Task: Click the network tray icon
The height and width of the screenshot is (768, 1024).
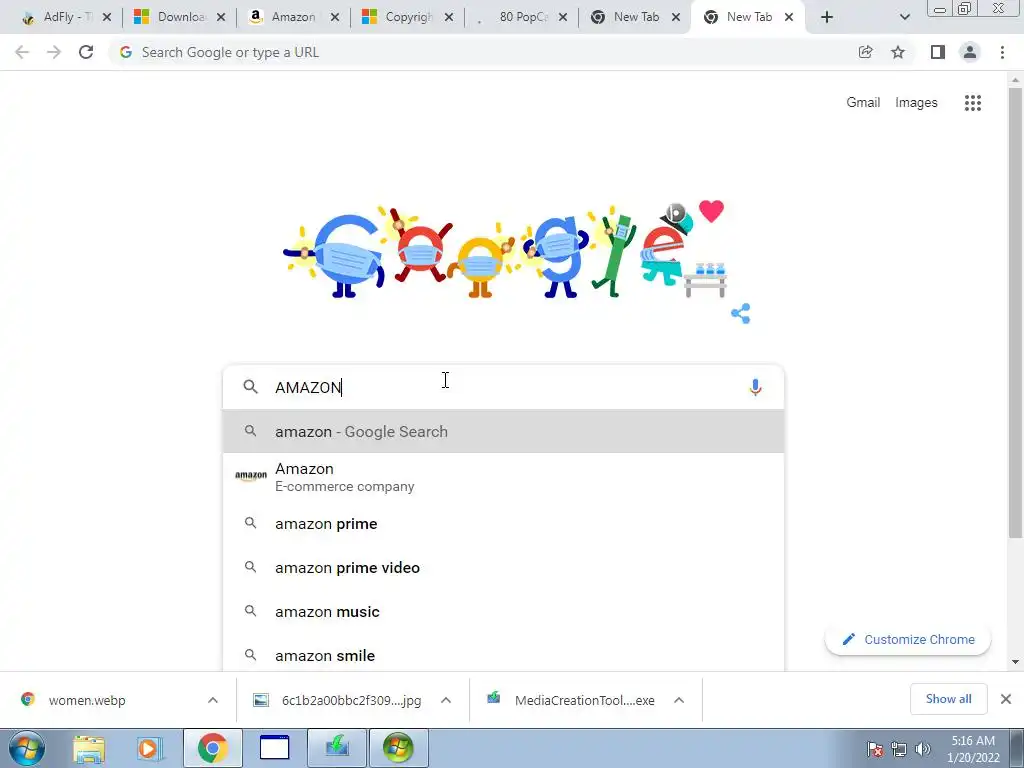Action: click(899, 749)
